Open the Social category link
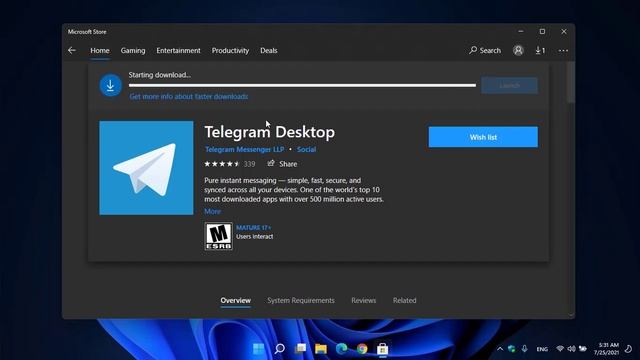Screen dimensions: 640x360 [x=306, y=149]
